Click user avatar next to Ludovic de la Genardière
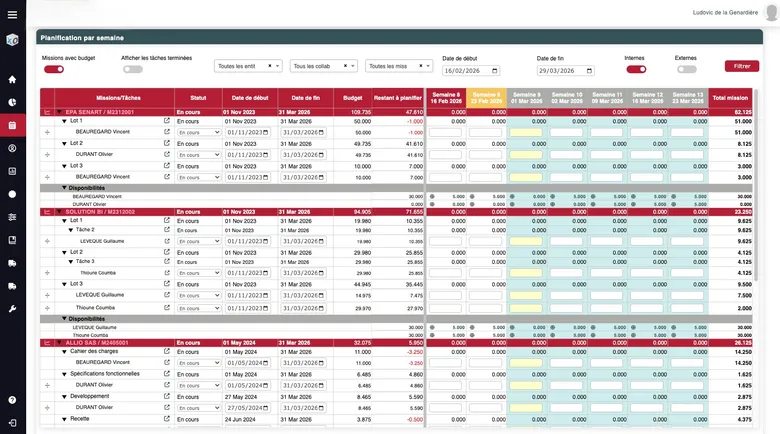Image resolution: width=780 pixels, height=434 pixels. click(771, 12)
